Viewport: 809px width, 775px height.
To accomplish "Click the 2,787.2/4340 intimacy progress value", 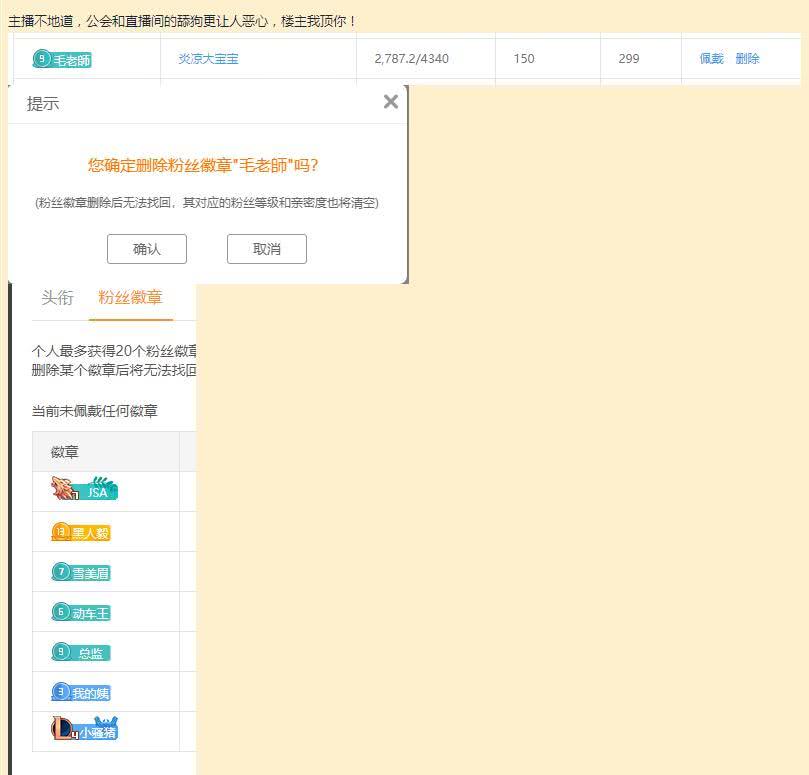I will (410, 59).
